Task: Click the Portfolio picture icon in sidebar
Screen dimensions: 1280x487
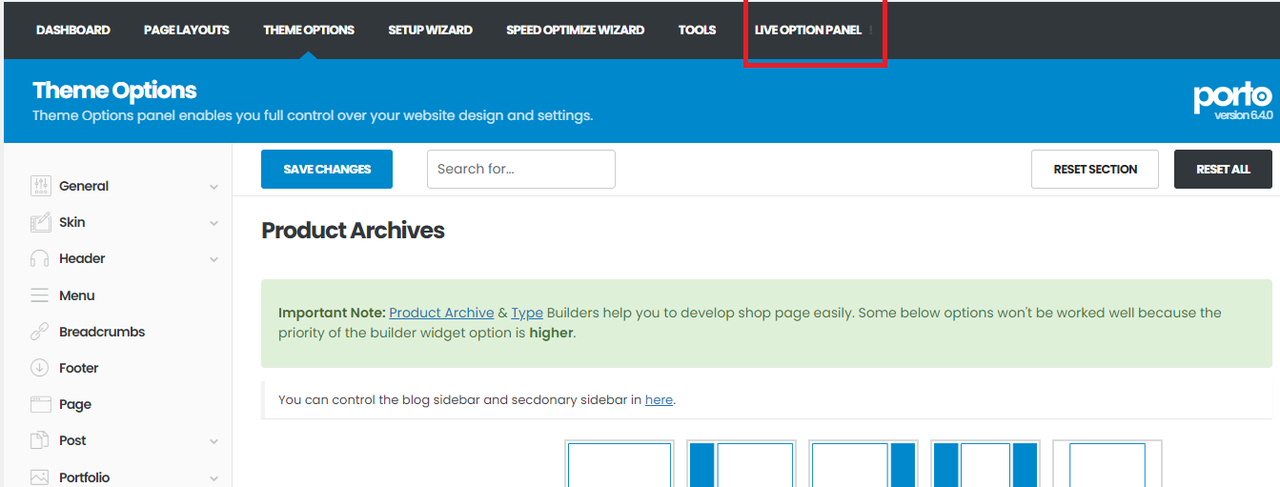Action: [x=40, y=477]
